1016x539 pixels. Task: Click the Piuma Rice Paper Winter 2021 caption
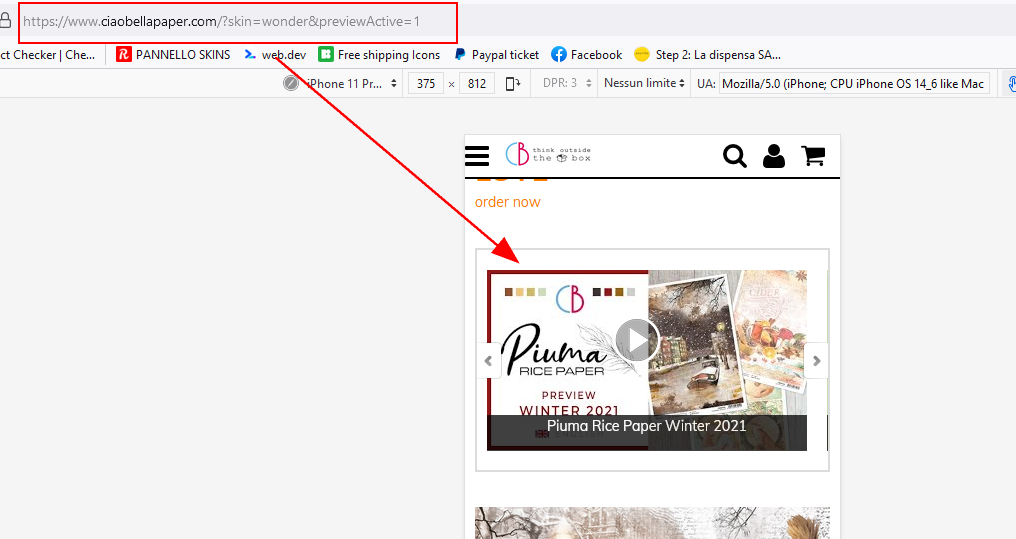tap(647, 426)
